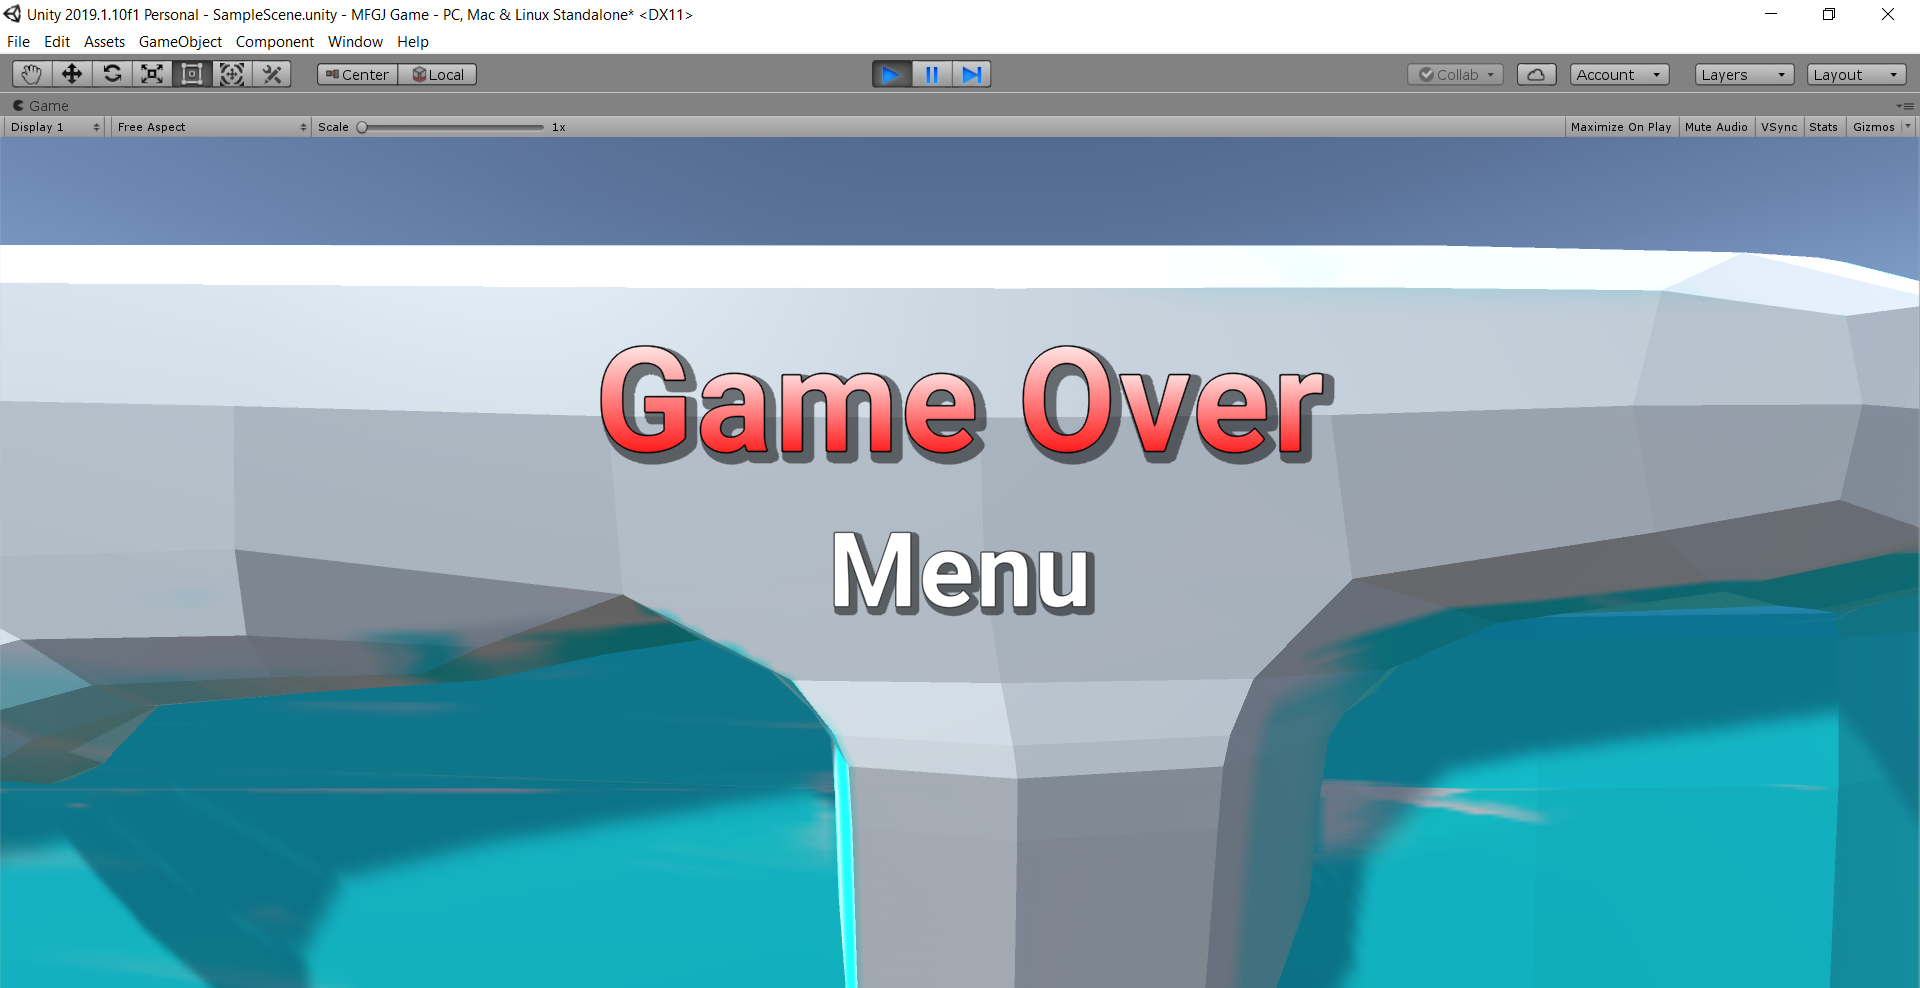Open the Window menu

coord(355,42)
